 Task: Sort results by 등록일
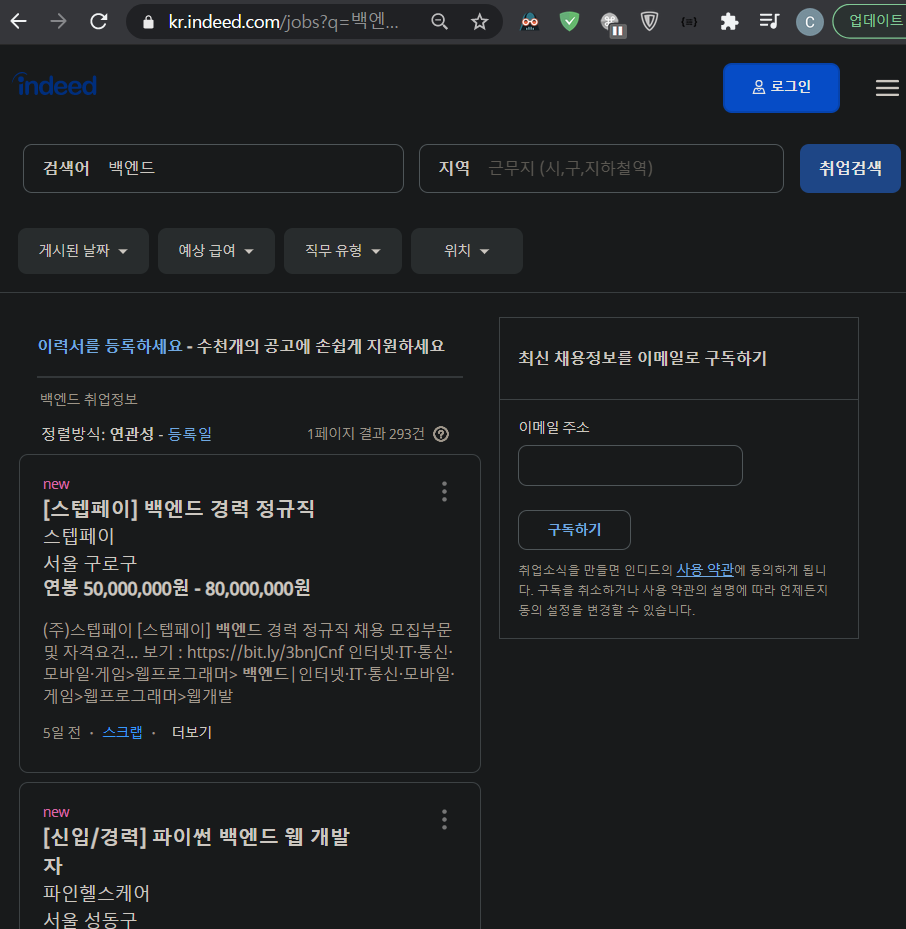(x=190, y=434)
